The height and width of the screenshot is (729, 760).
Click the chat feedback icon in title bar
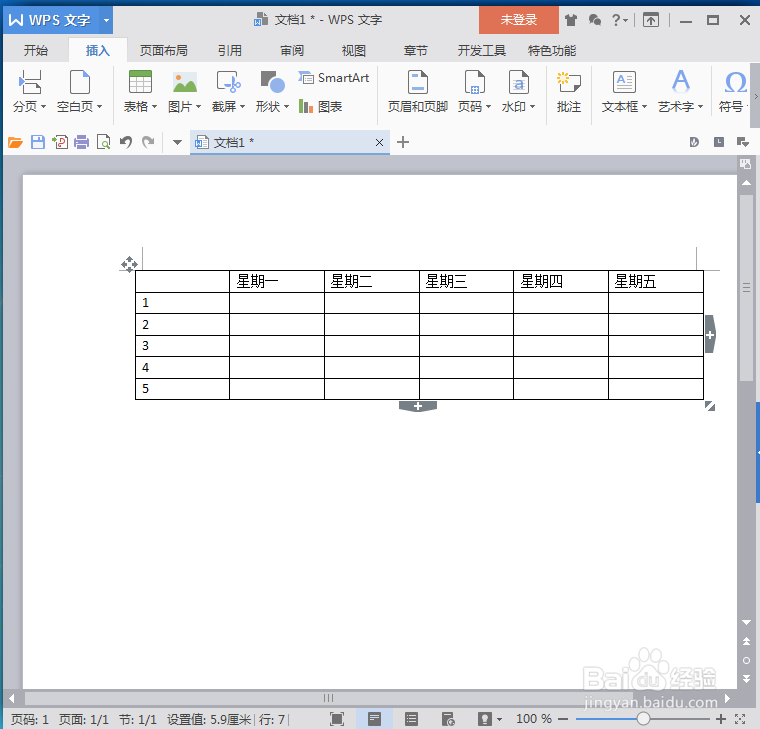[x=595, y=20]
